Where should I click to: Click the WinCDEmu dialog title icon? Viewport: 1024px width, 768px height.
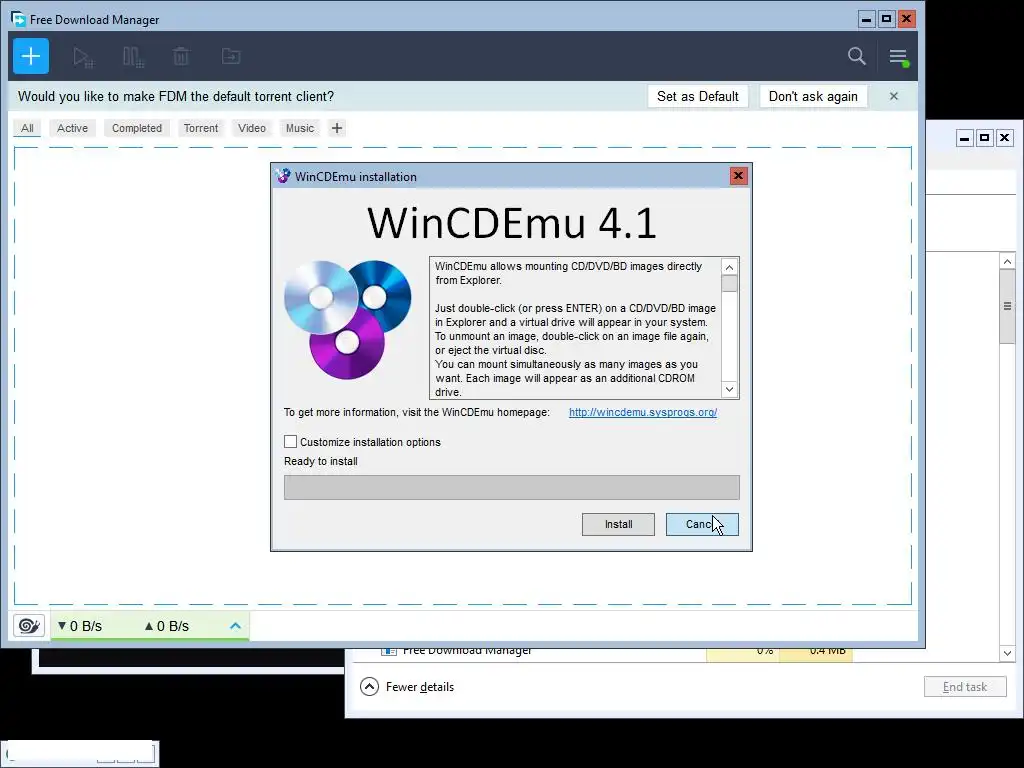[x=283, y=176]
